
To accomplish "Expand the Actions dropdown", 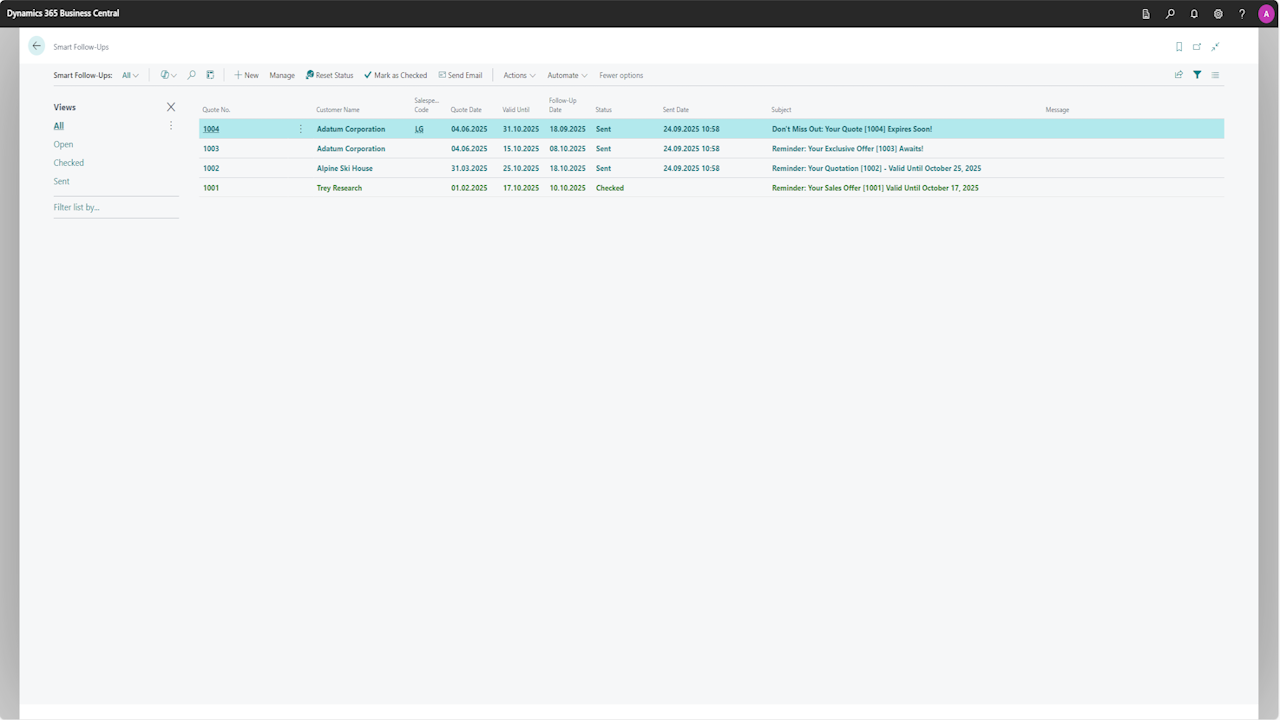I will [x=519, y=75].
